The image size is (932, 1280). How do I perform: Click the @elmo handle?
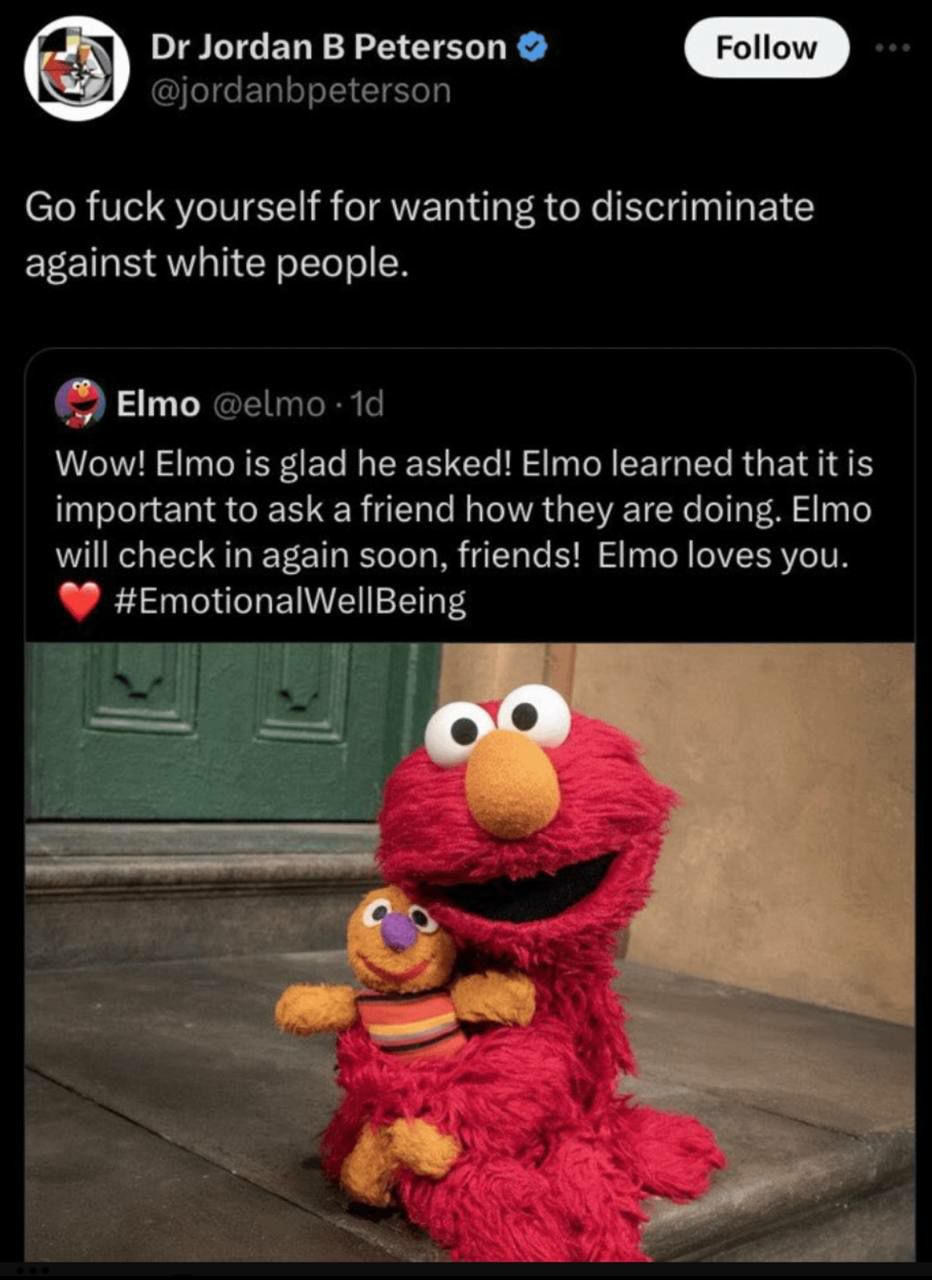[x=266, y=404]
